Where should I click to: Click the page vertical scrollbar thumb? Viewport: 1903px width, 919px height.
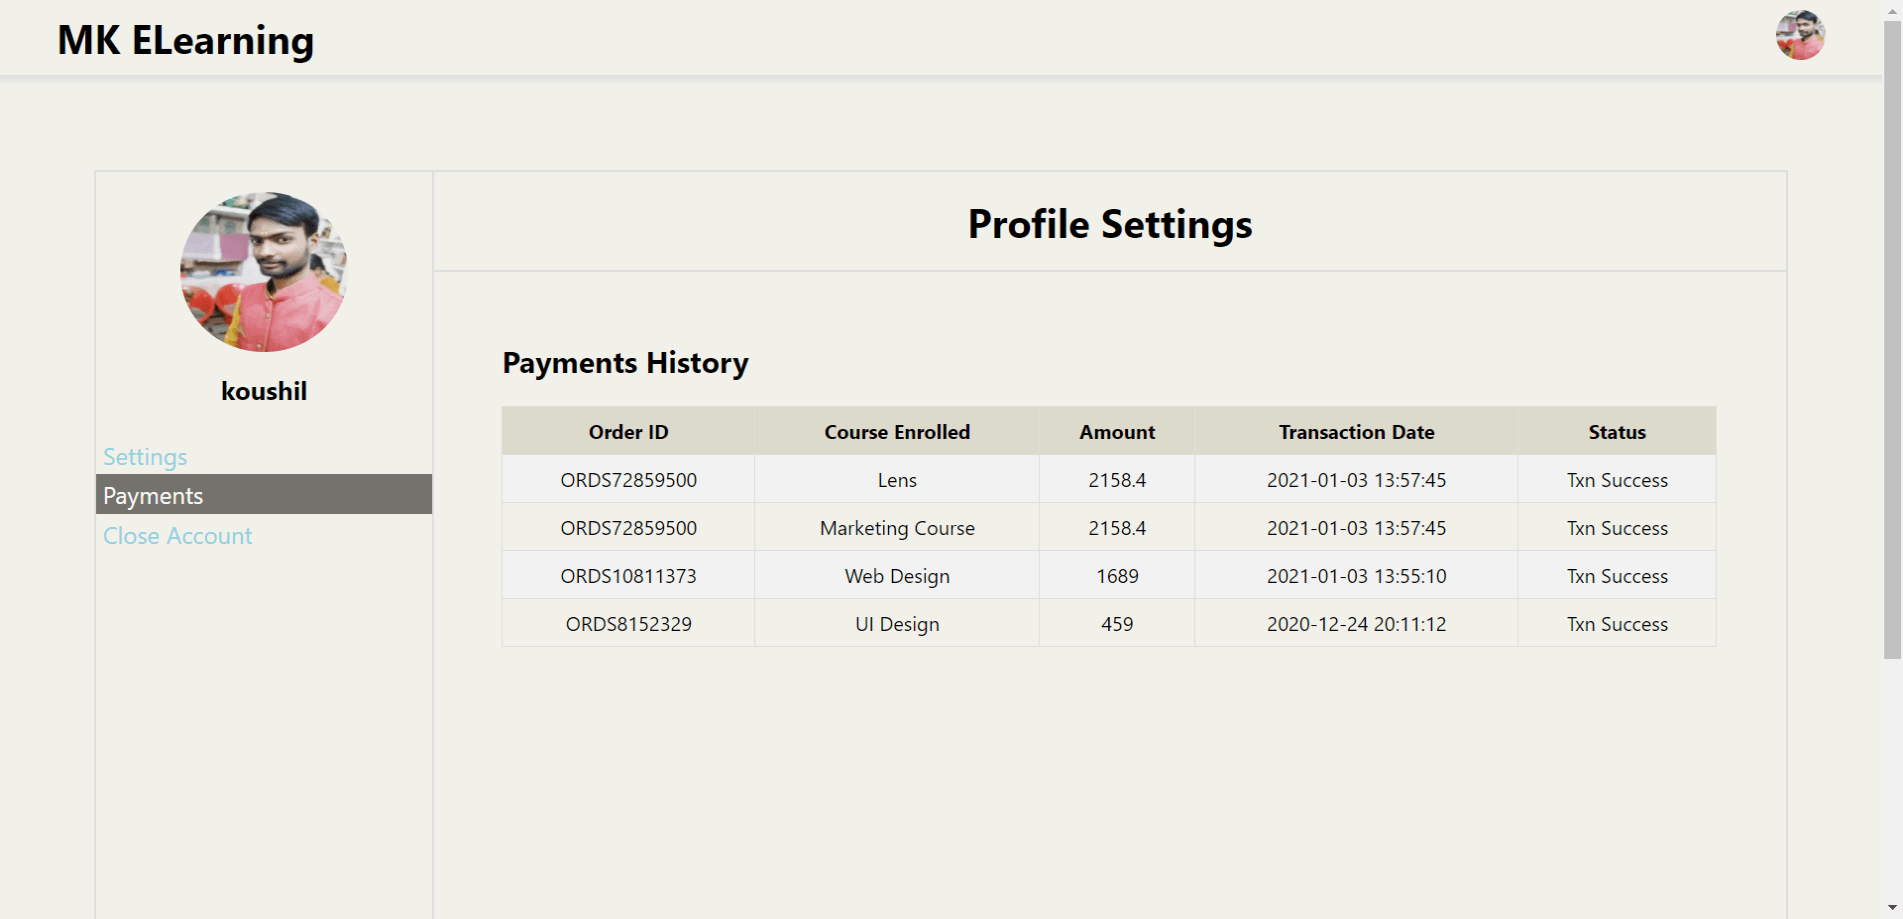tap(1893, 338)
